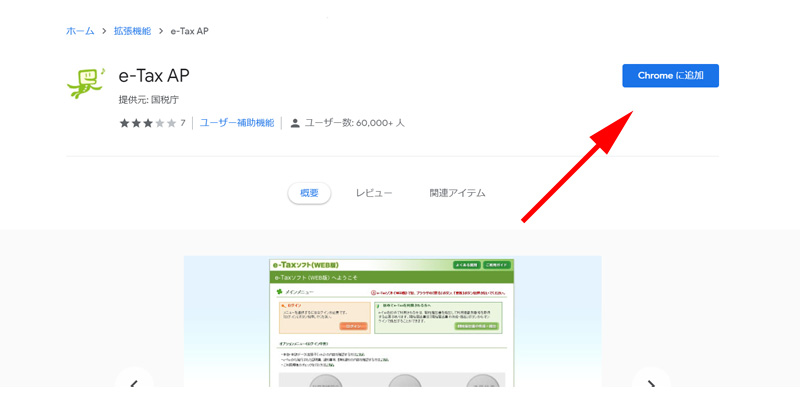The height and width of the screenshot is (400, 800).
Task: Click the e-Tax AP title heading
Action: pos(154,76)
